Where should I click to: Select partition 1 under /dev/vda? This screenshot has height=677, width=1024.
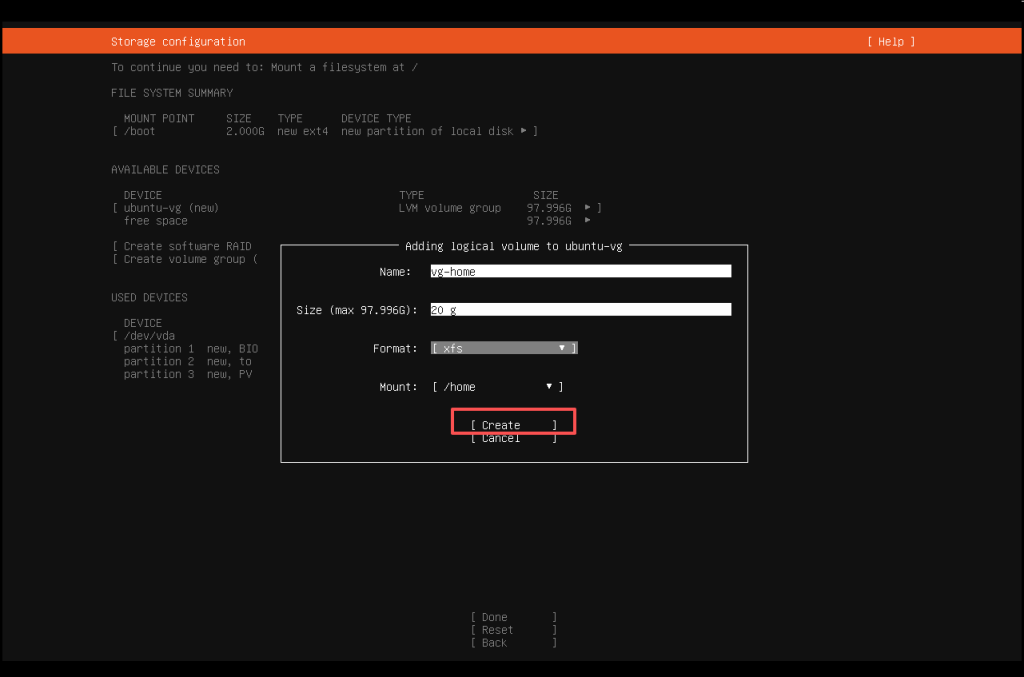(160, 348)
